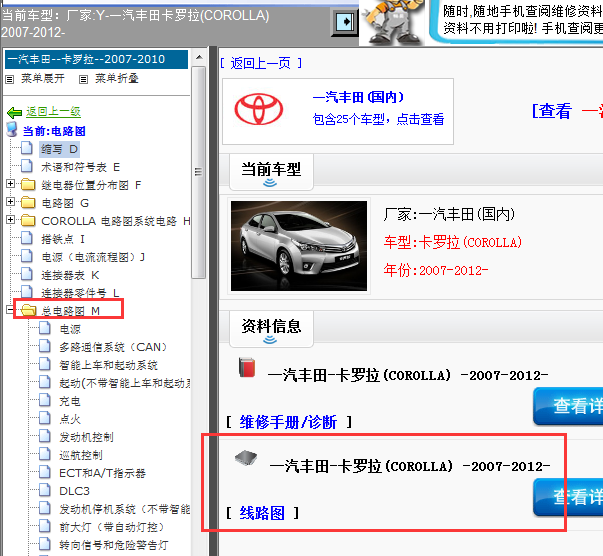Viewport: 603px width, 556px height.
Task: Click the 菜单折叠 list icon
Action: 83,79
